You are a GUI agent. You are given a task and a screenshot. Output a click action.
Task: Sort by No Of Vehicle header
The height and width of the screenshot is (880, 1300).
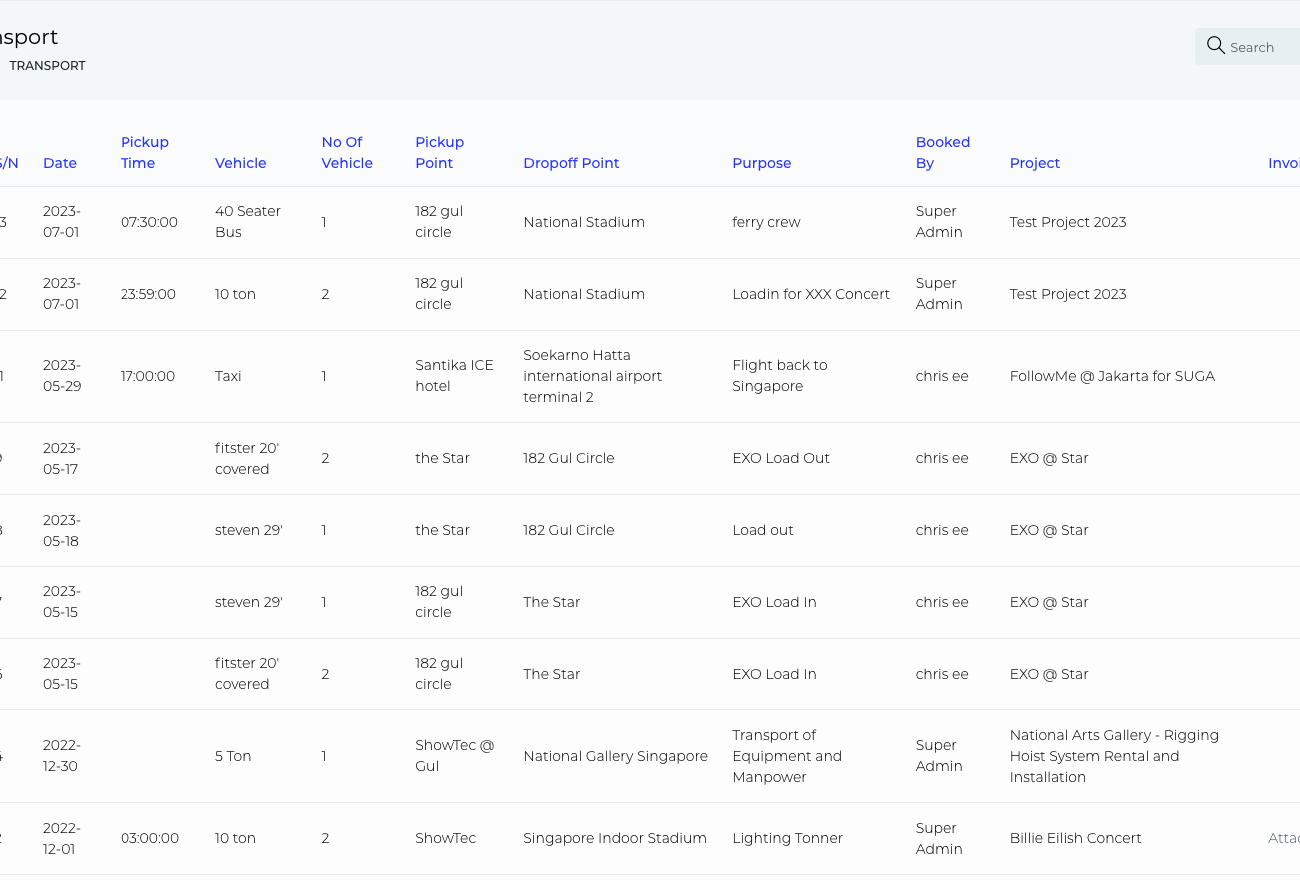click(x=347, y=153)
